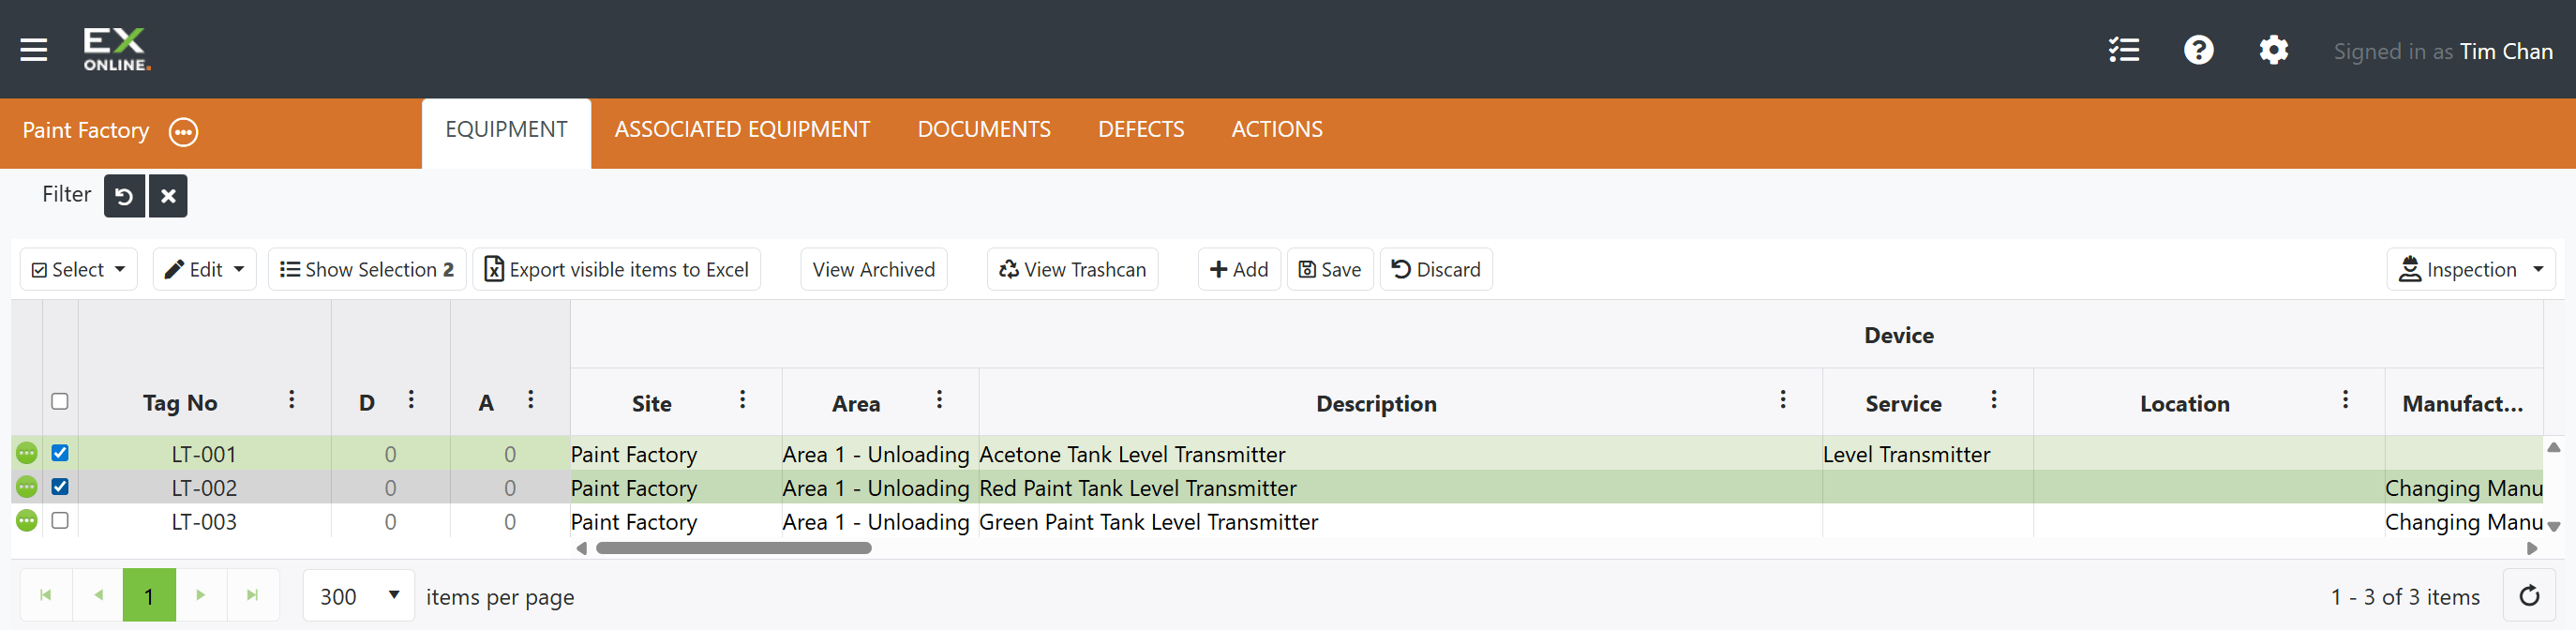The width and height of the screenshot is (2576, 630).
Task: Open green row menu for LT-002
Action: point(27,487)
